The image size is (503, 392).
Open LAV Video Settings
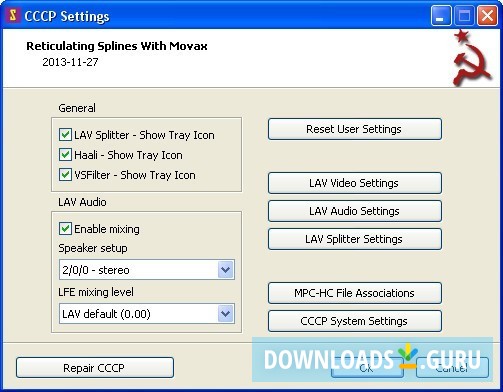(355, 183)
